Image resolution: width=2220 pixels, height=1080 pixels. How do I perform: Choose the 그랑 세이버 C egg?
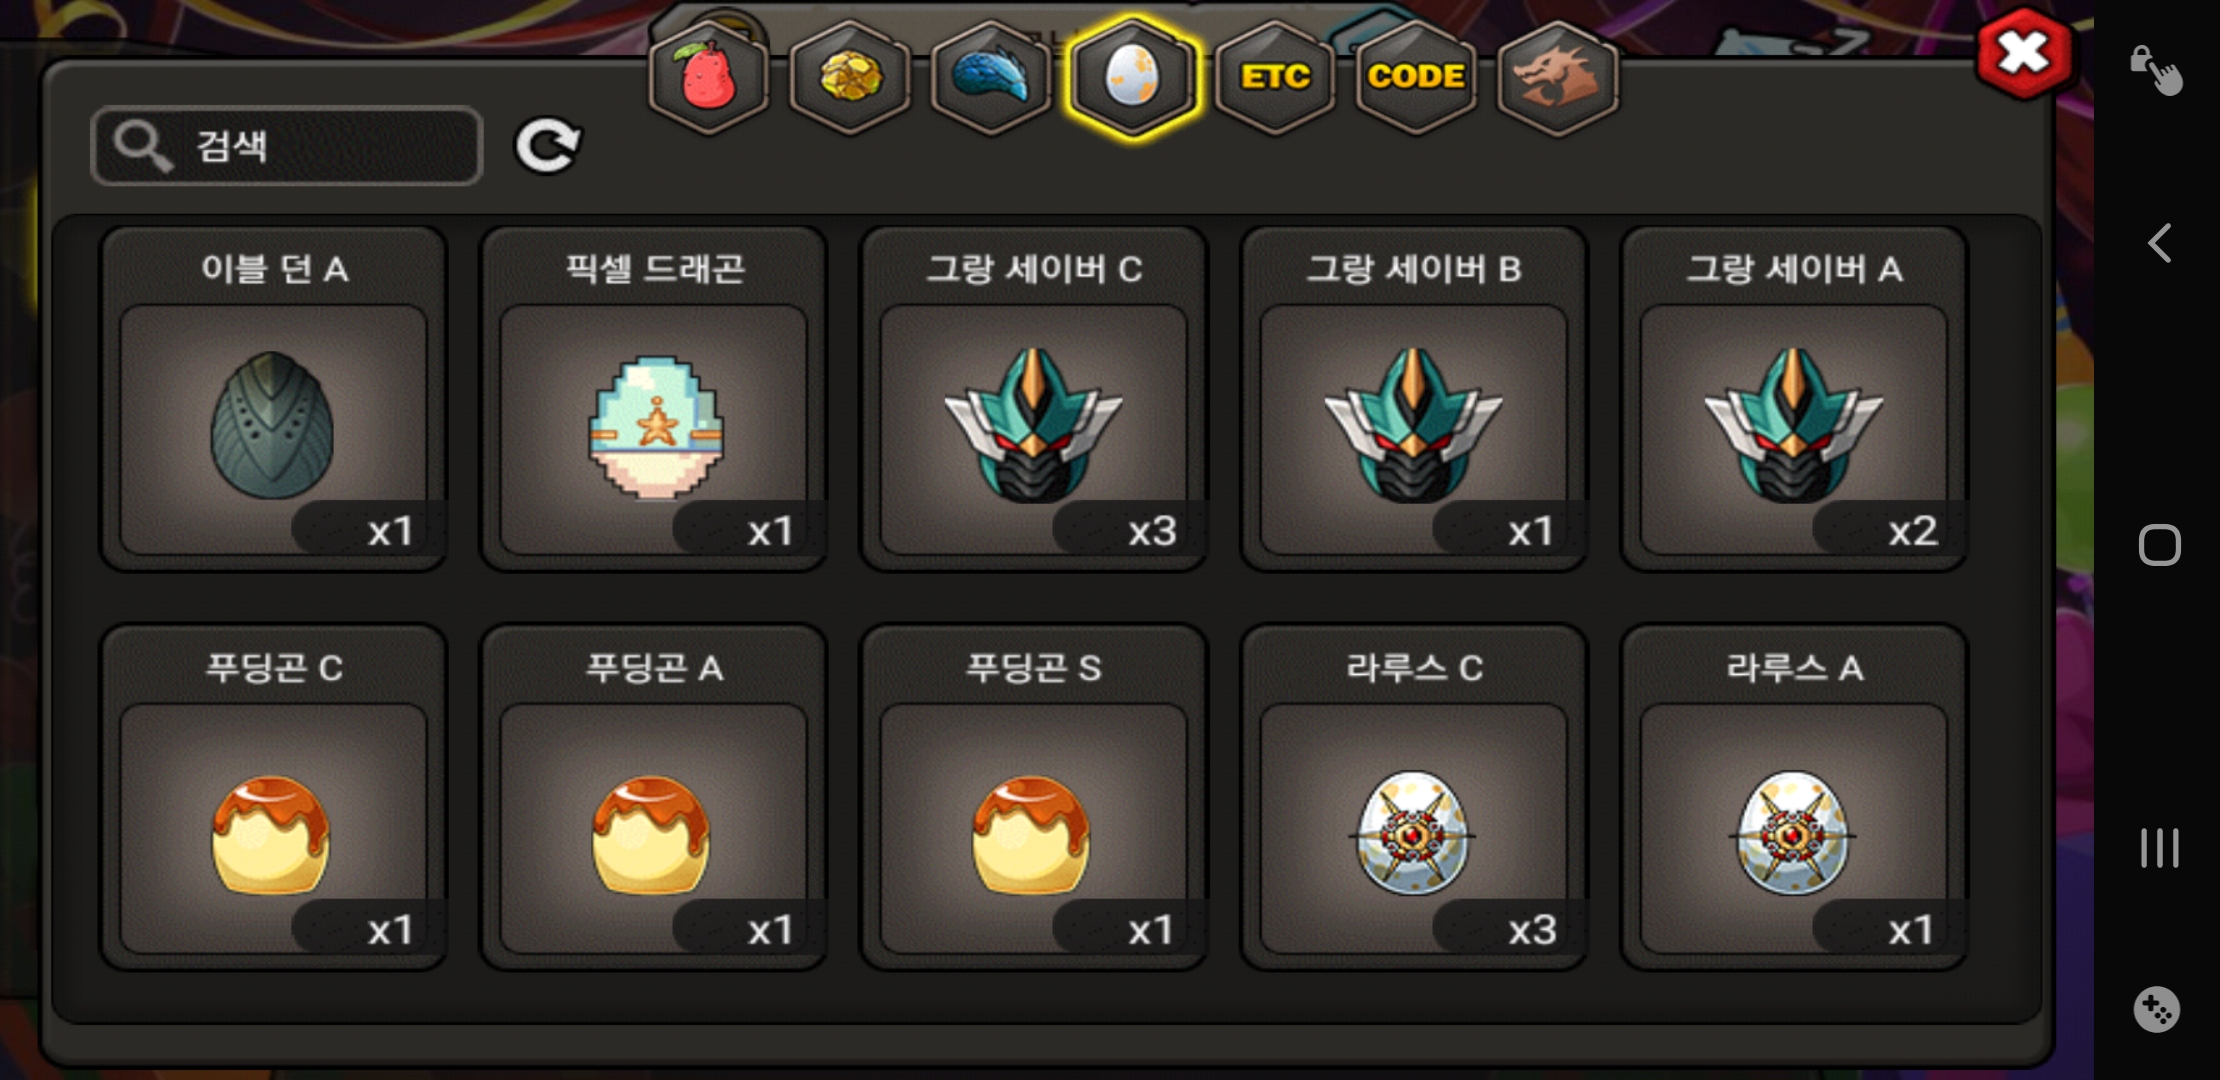coord(1033,399)
